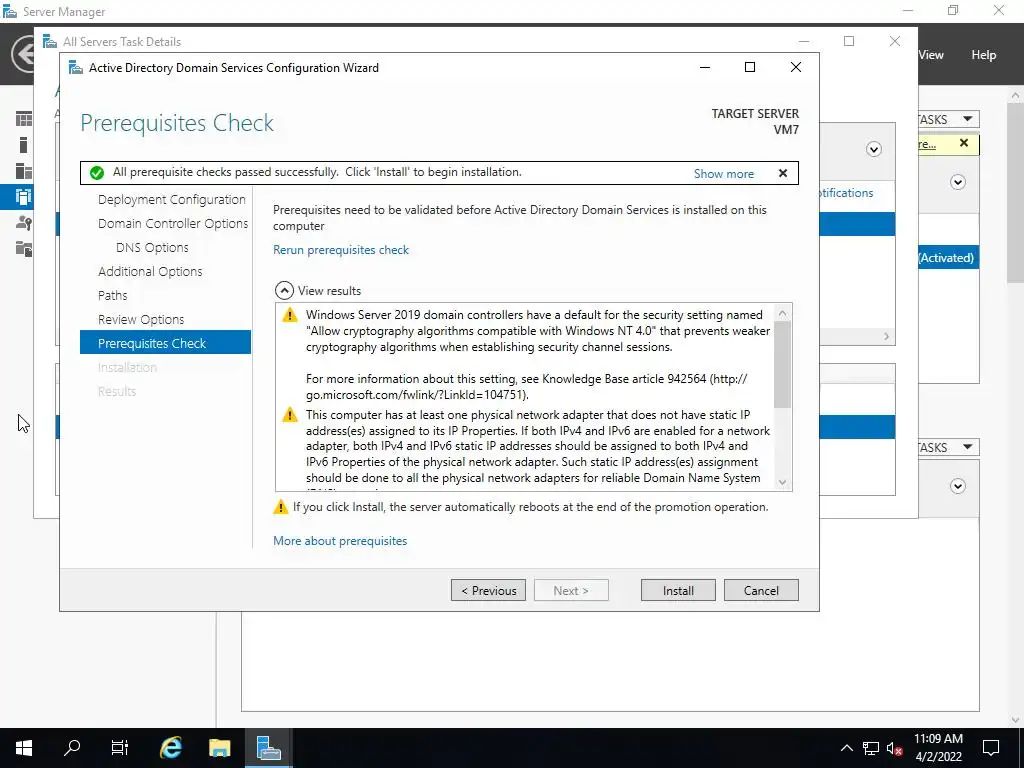Image resolution: width=1024 pixels, height=768 pixels.
Task: Click the Install button
Action: pos(678,590)
